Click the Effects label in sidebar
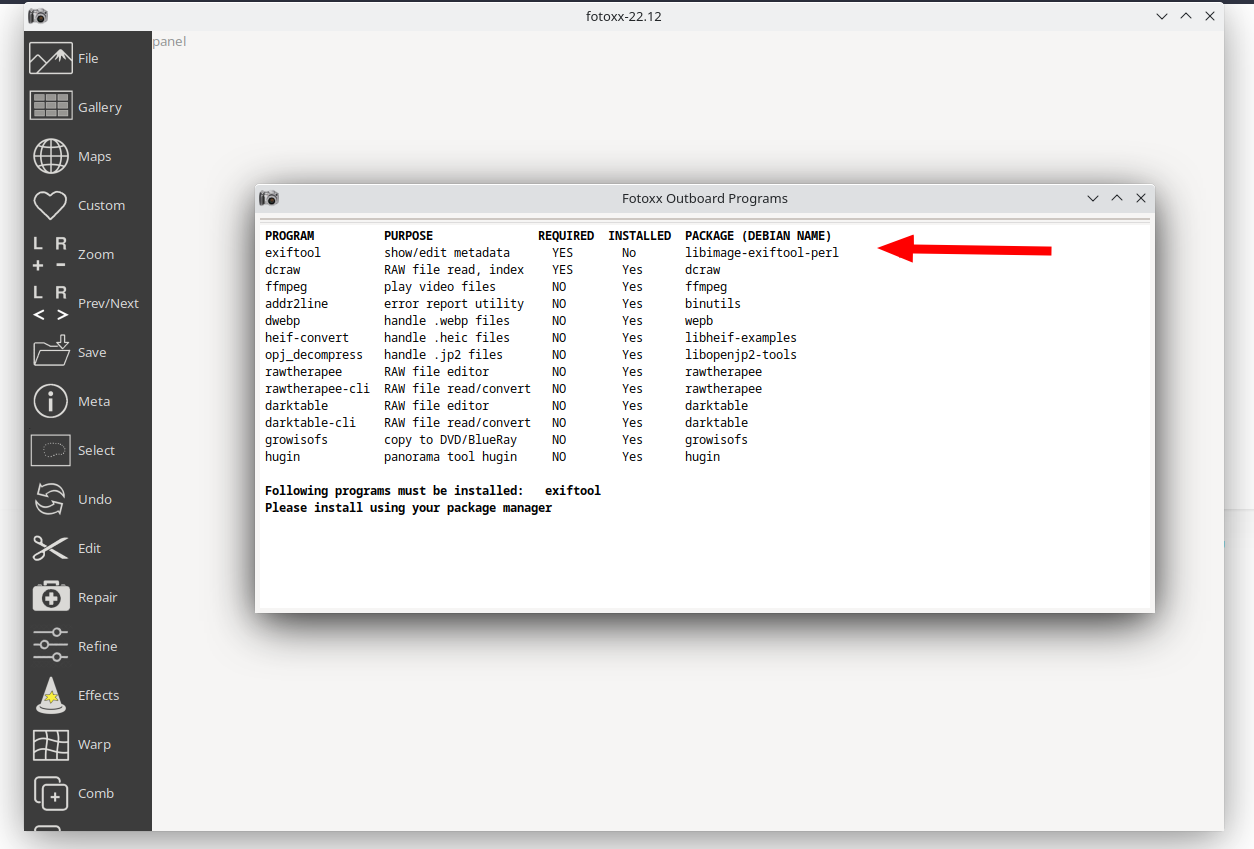 click(x=99, y=695)
